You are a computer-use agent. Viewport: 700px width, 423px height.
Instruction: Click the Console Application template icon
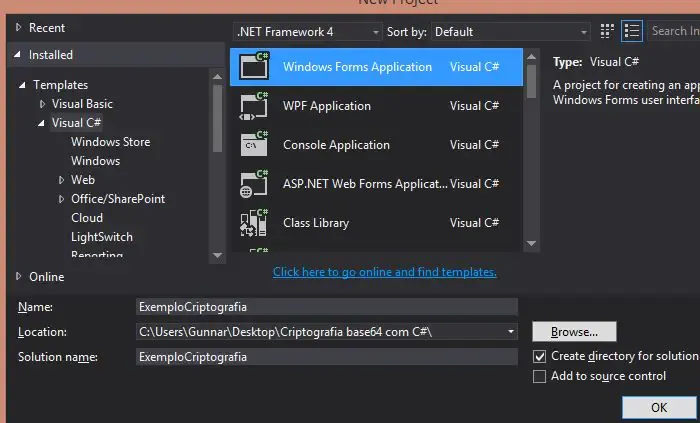coord(254,145)
